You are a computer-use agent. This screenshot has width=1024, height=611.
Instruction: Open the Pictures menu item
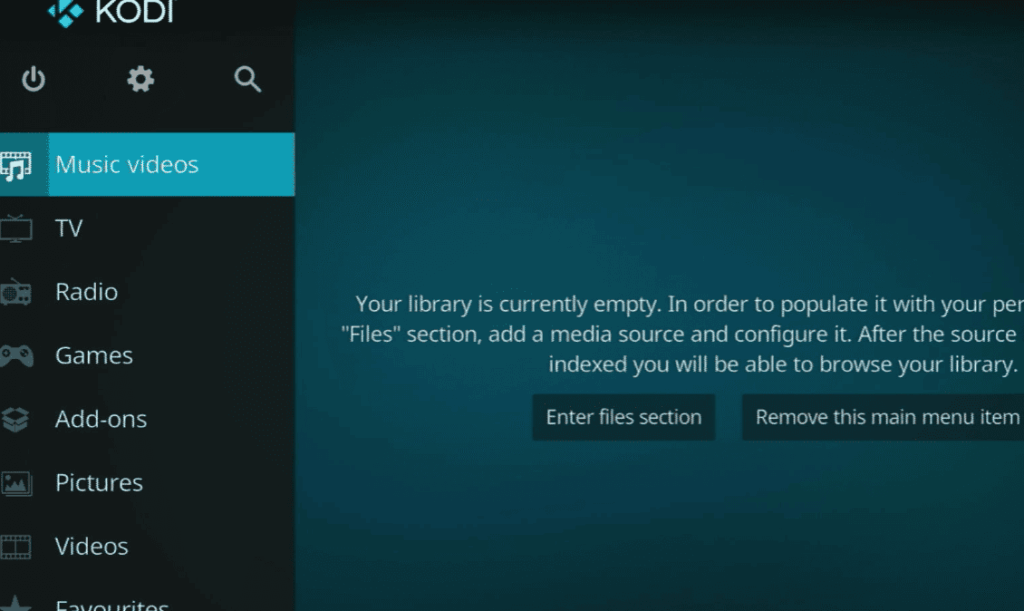point(147,483)
